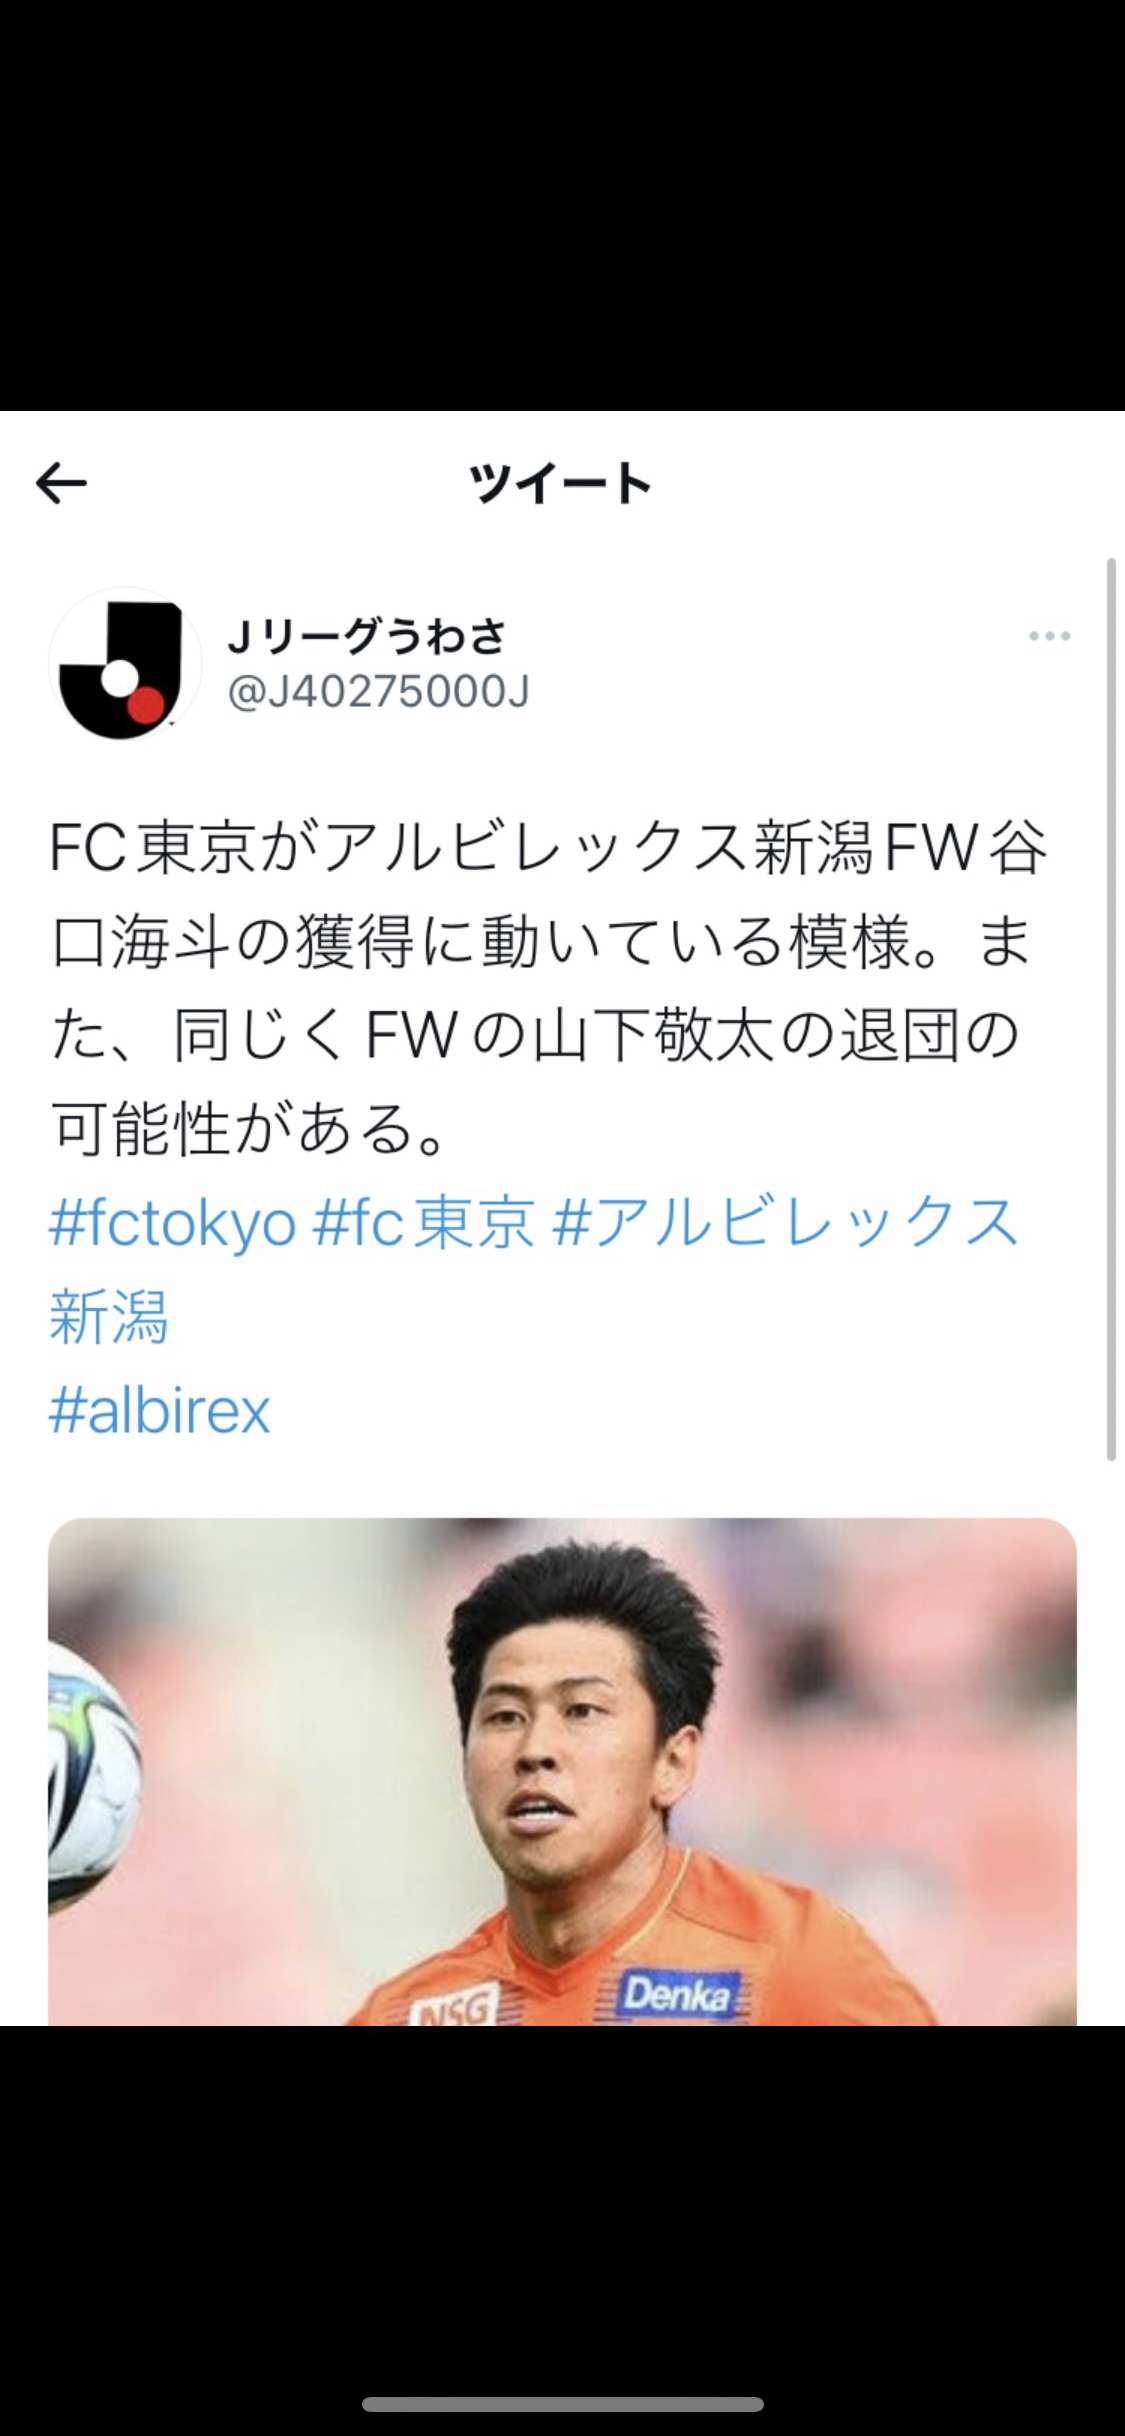
Task: Tap the tweet line 可能性がある。
Action: pos(250,1129)
